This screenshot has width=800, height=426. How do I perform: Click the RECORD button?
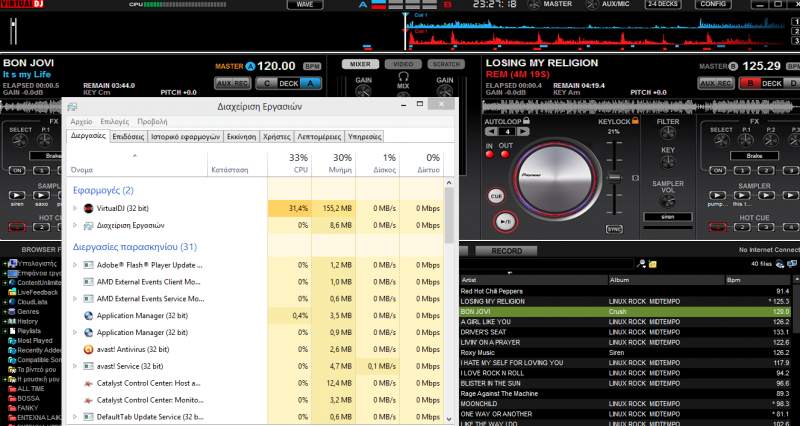point(506,251)
